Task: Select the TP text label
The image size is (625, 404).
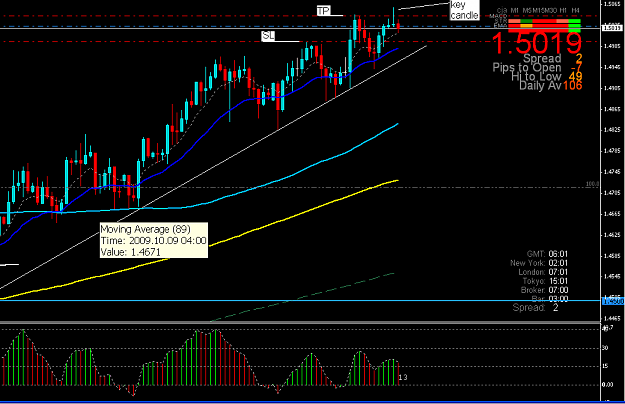Action: coord(323,11)
